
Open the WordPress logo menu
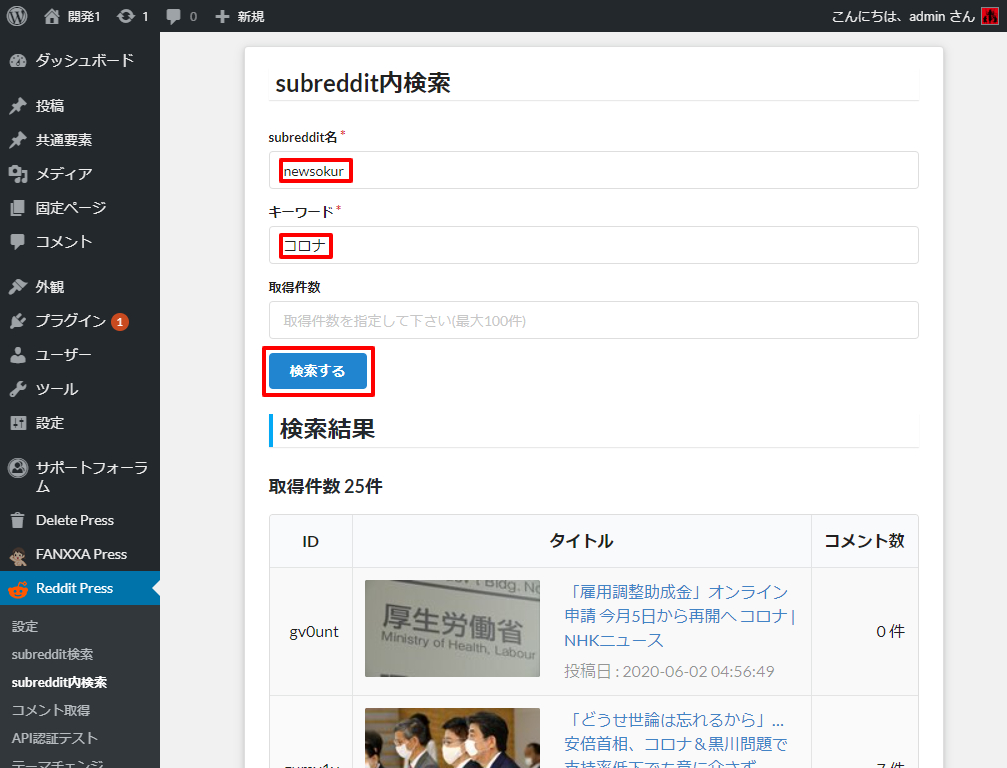coord(17,15)
